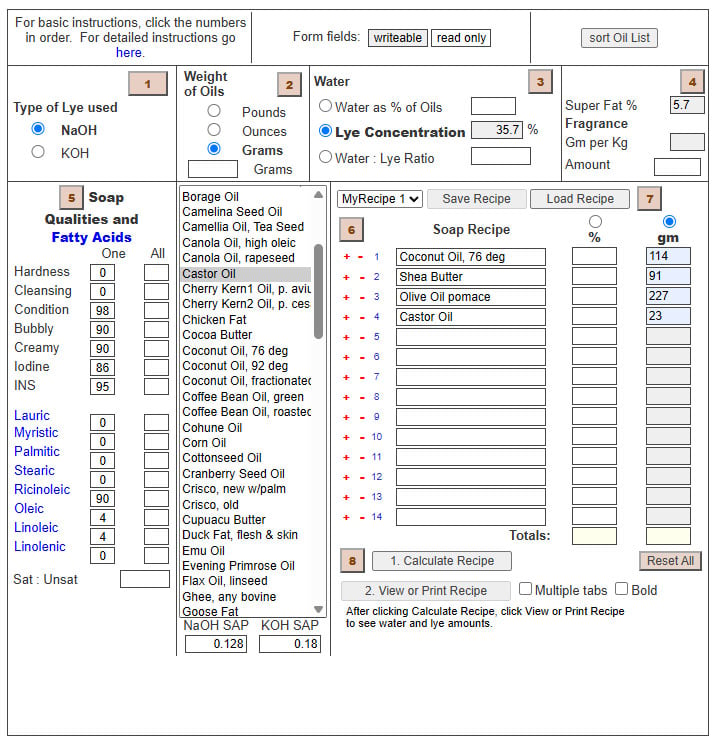
Task: Choose Grams weight unit
Action: (x=214, y=149)
